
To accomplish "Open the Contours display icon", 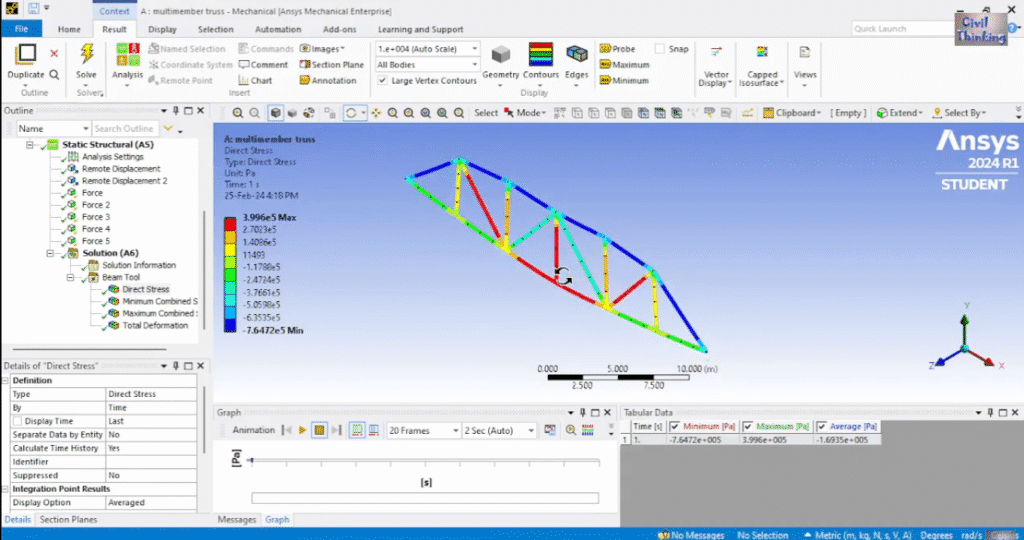I will click(x=541, y=55).
